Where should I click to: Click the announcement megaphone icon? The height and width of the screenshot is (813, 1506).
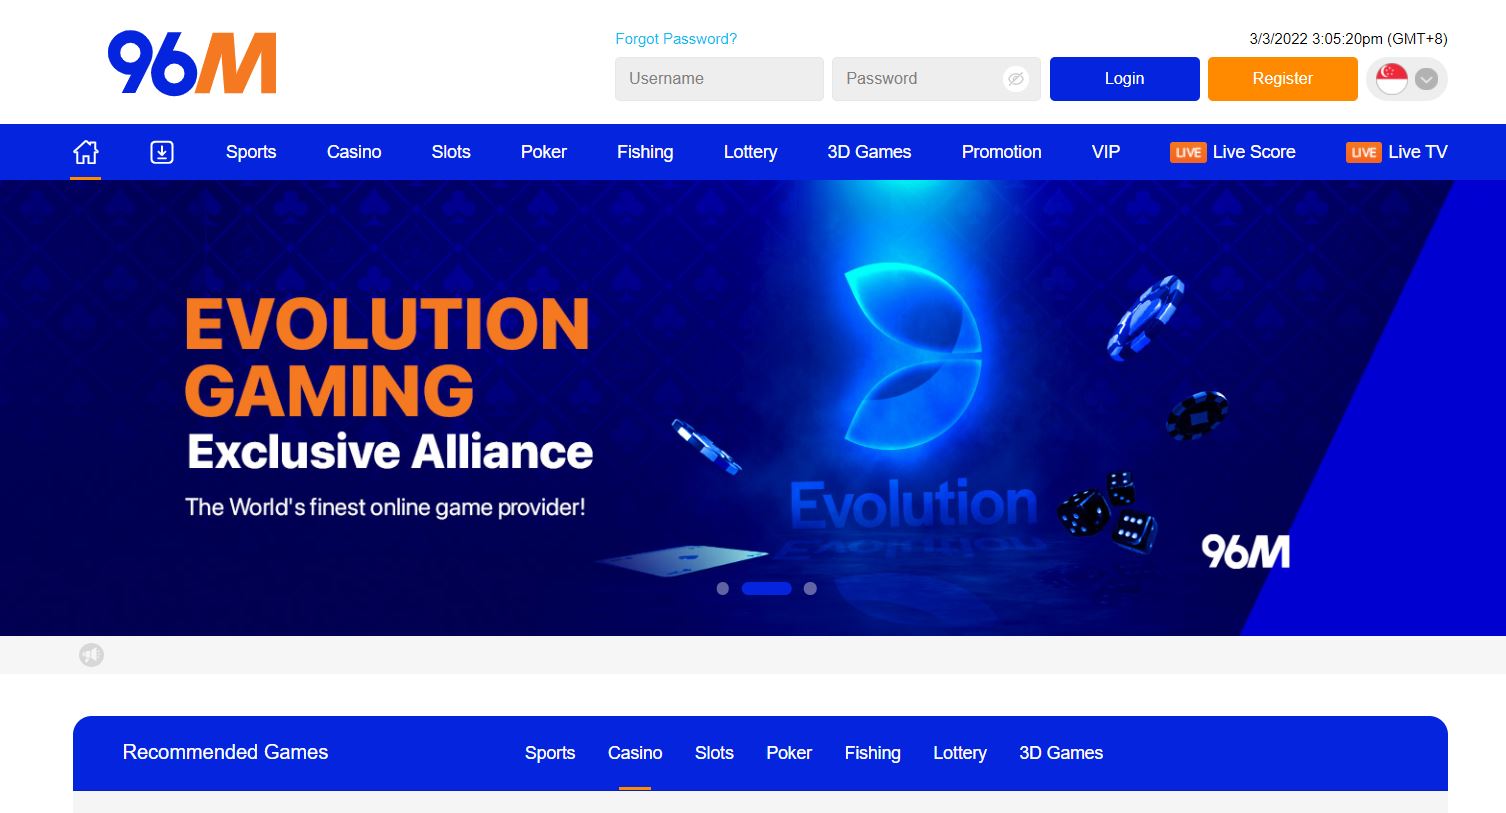point(91,655)
